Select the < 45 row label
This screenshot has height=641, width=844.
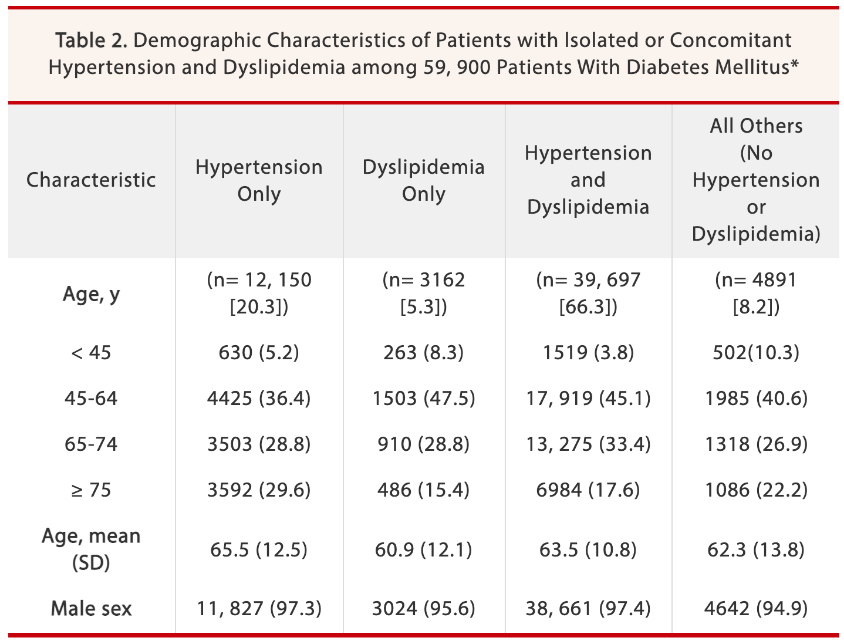coord(91,352)
